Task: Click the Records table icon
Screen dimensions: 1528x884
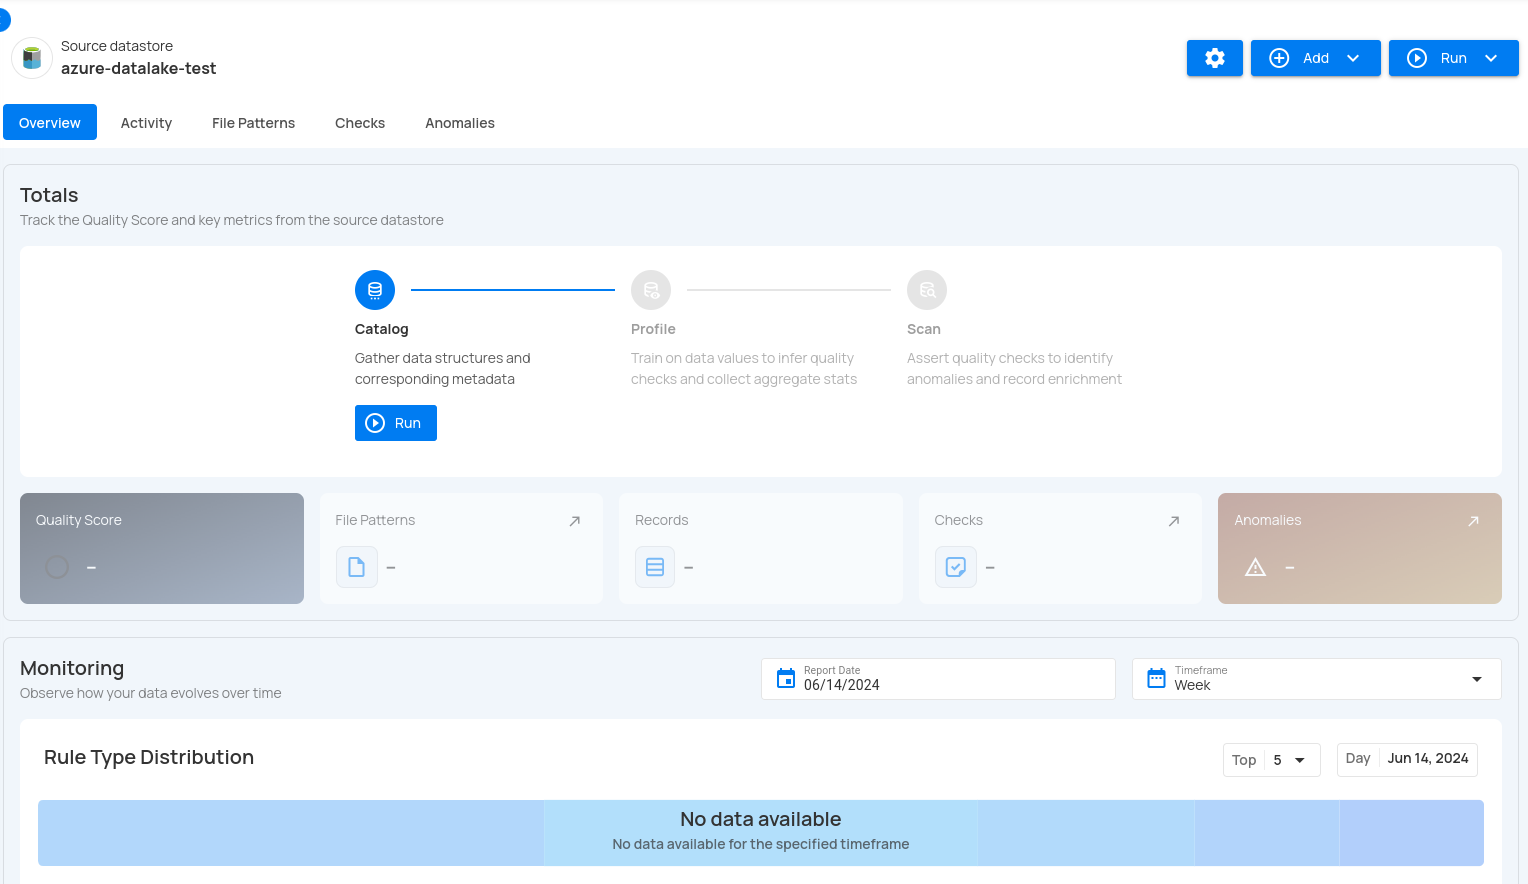Action: 655,567
